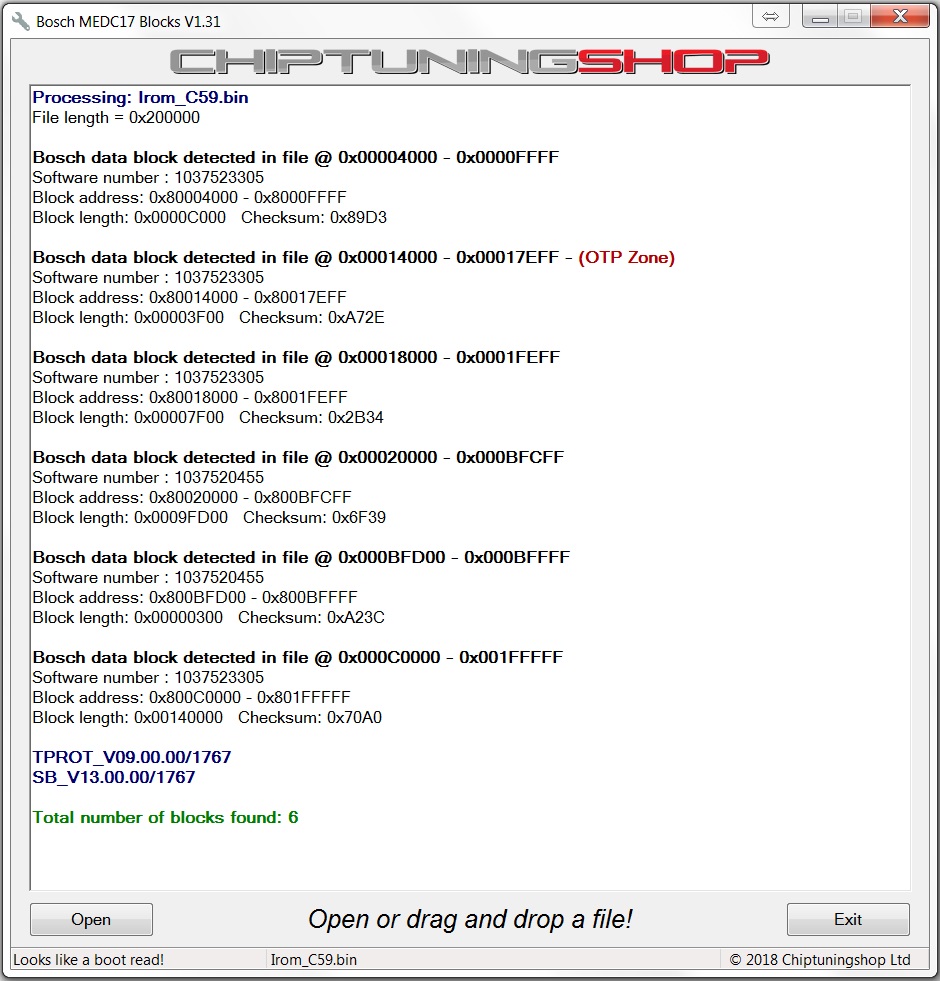
Task: Select the 'Processing: Irom_C59.bin' line
Action: [140, 98]
